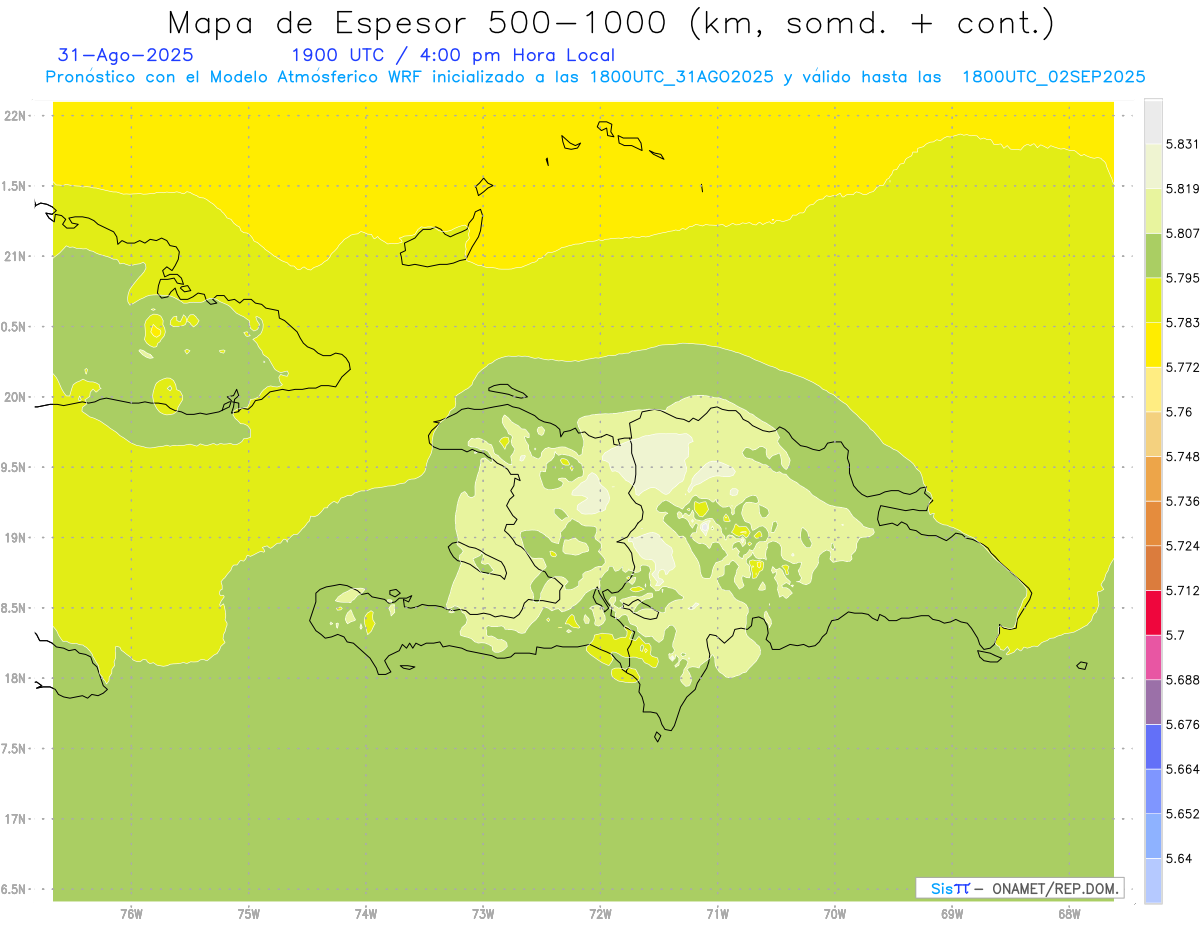
Task: Click the legend value "5.664"
Action: coord(1182,769)
